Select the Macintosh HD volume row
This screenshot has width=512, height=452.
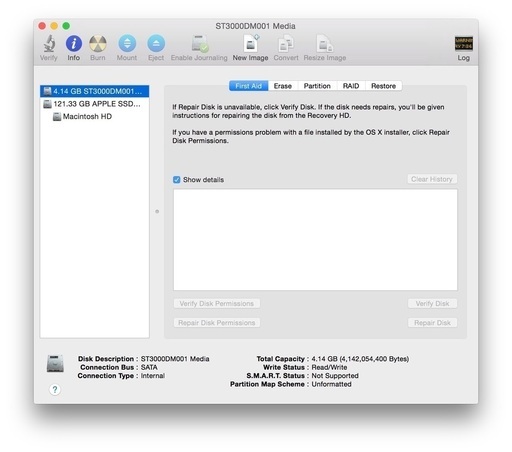(95, 117)
